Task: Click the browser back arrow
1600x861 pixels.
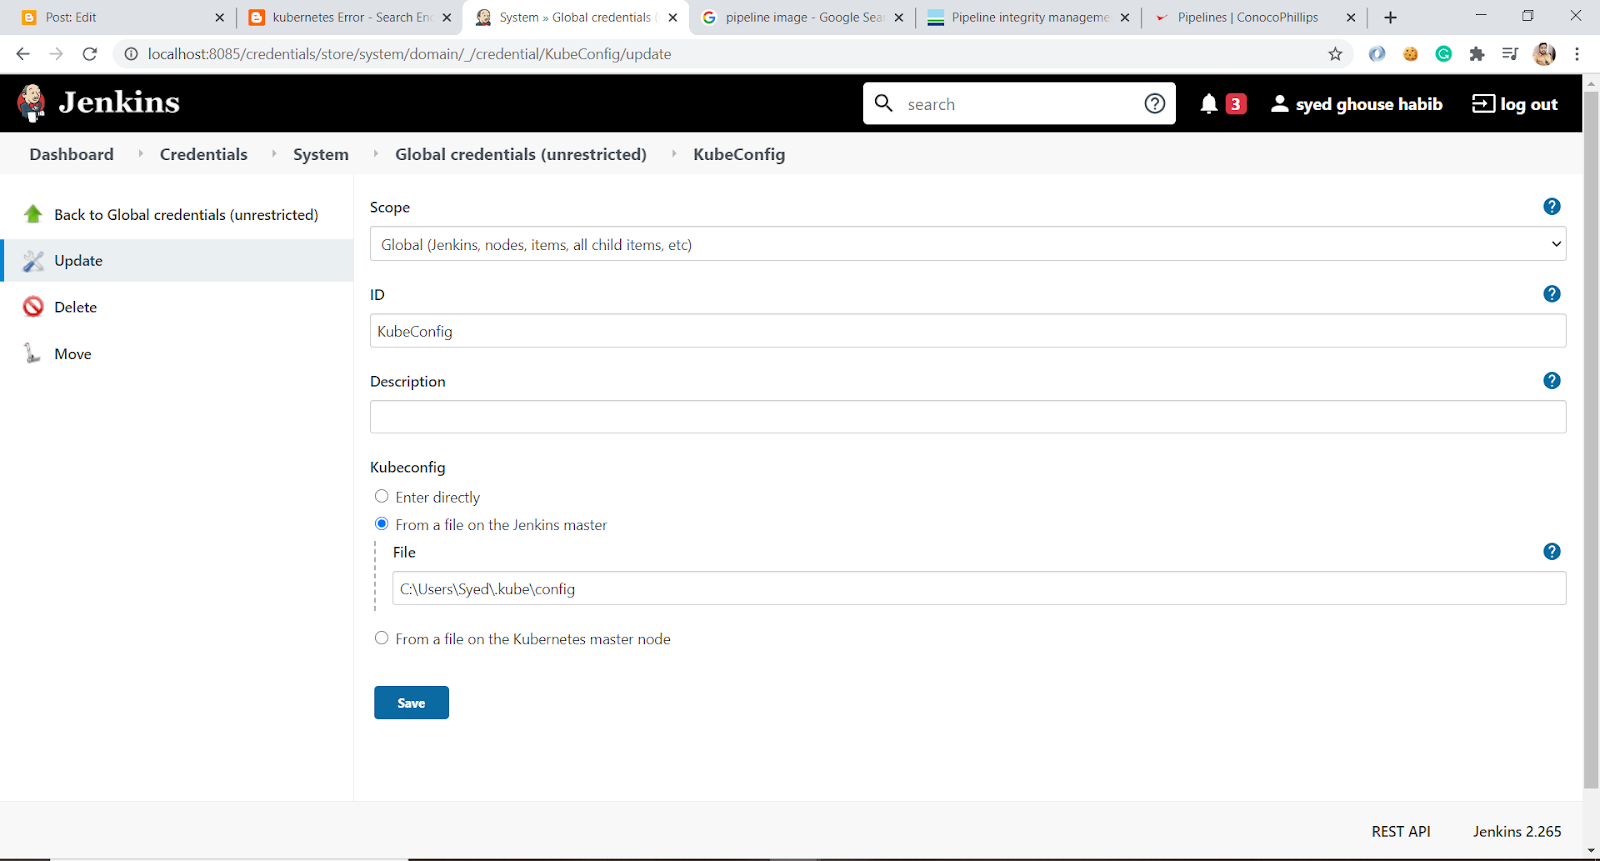Action: coord(23,54)
